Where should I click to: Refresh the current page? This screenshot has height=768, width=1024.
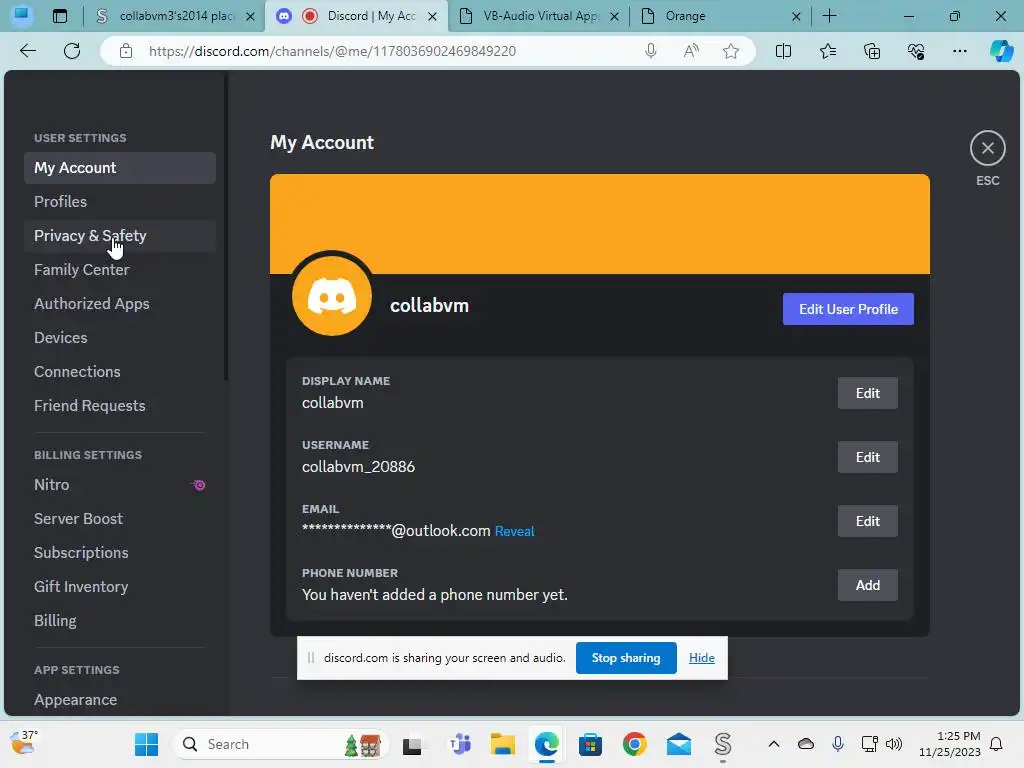pyautogui.click(x=72, y=51)
